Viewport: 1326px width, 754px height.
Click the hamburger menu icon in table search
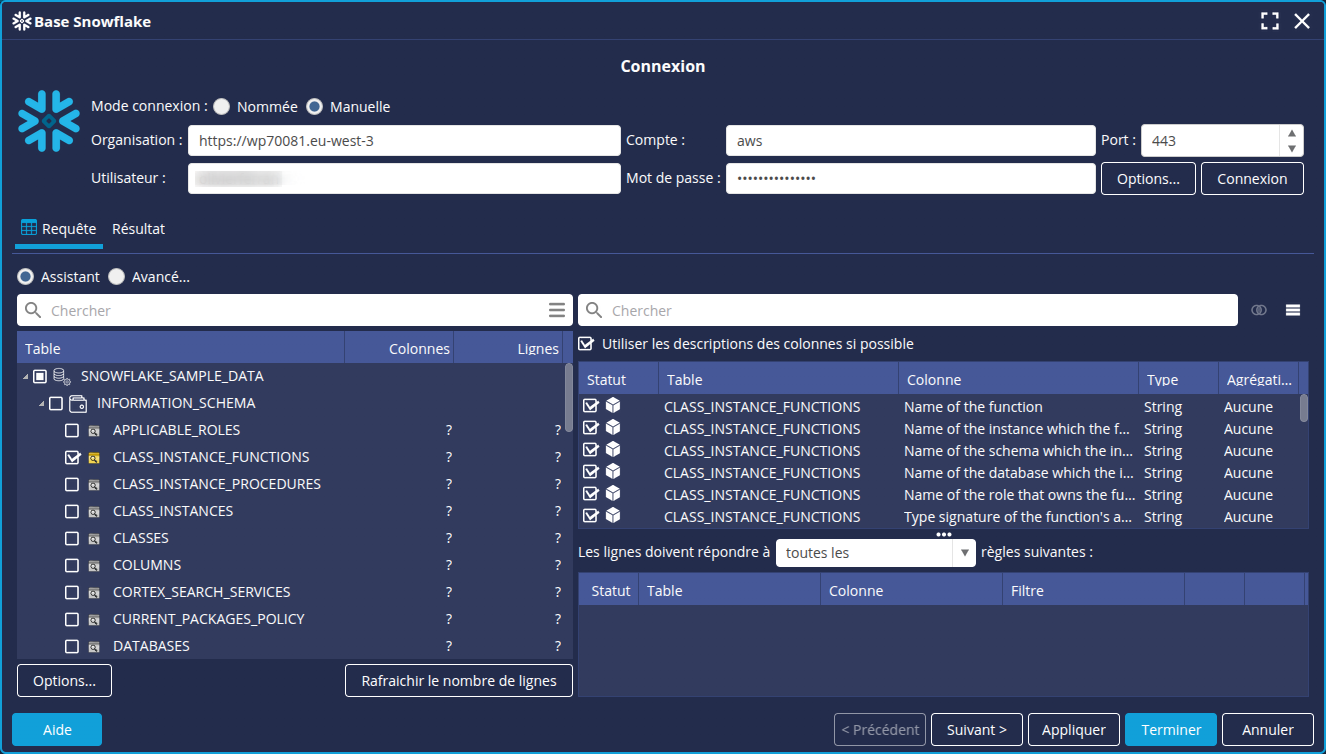click(557, 310)
